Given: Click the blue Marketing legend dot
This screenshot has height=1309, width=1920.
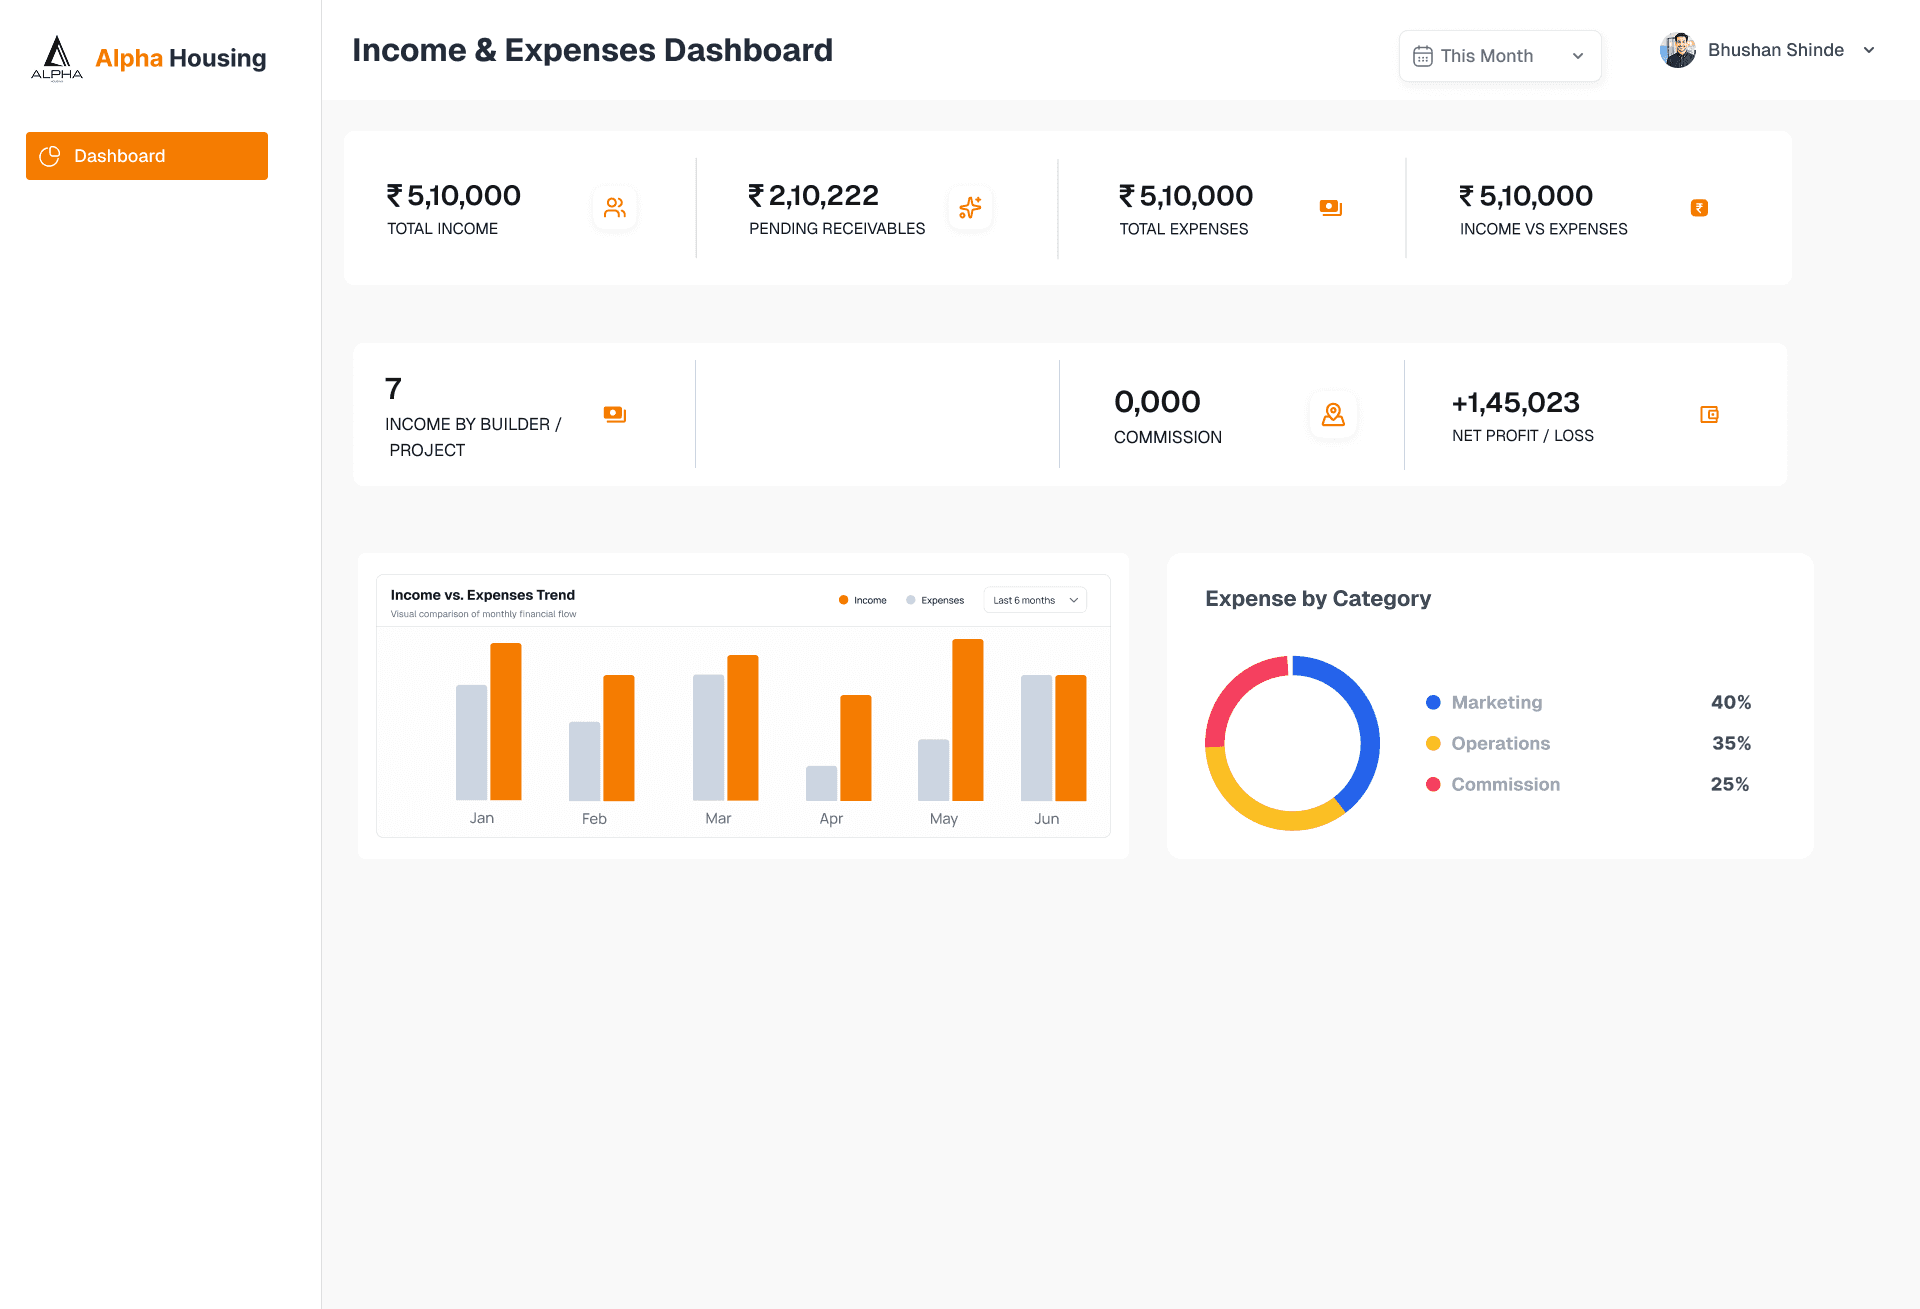Looking at the screenshot, I should click(x=1433, y=702).
